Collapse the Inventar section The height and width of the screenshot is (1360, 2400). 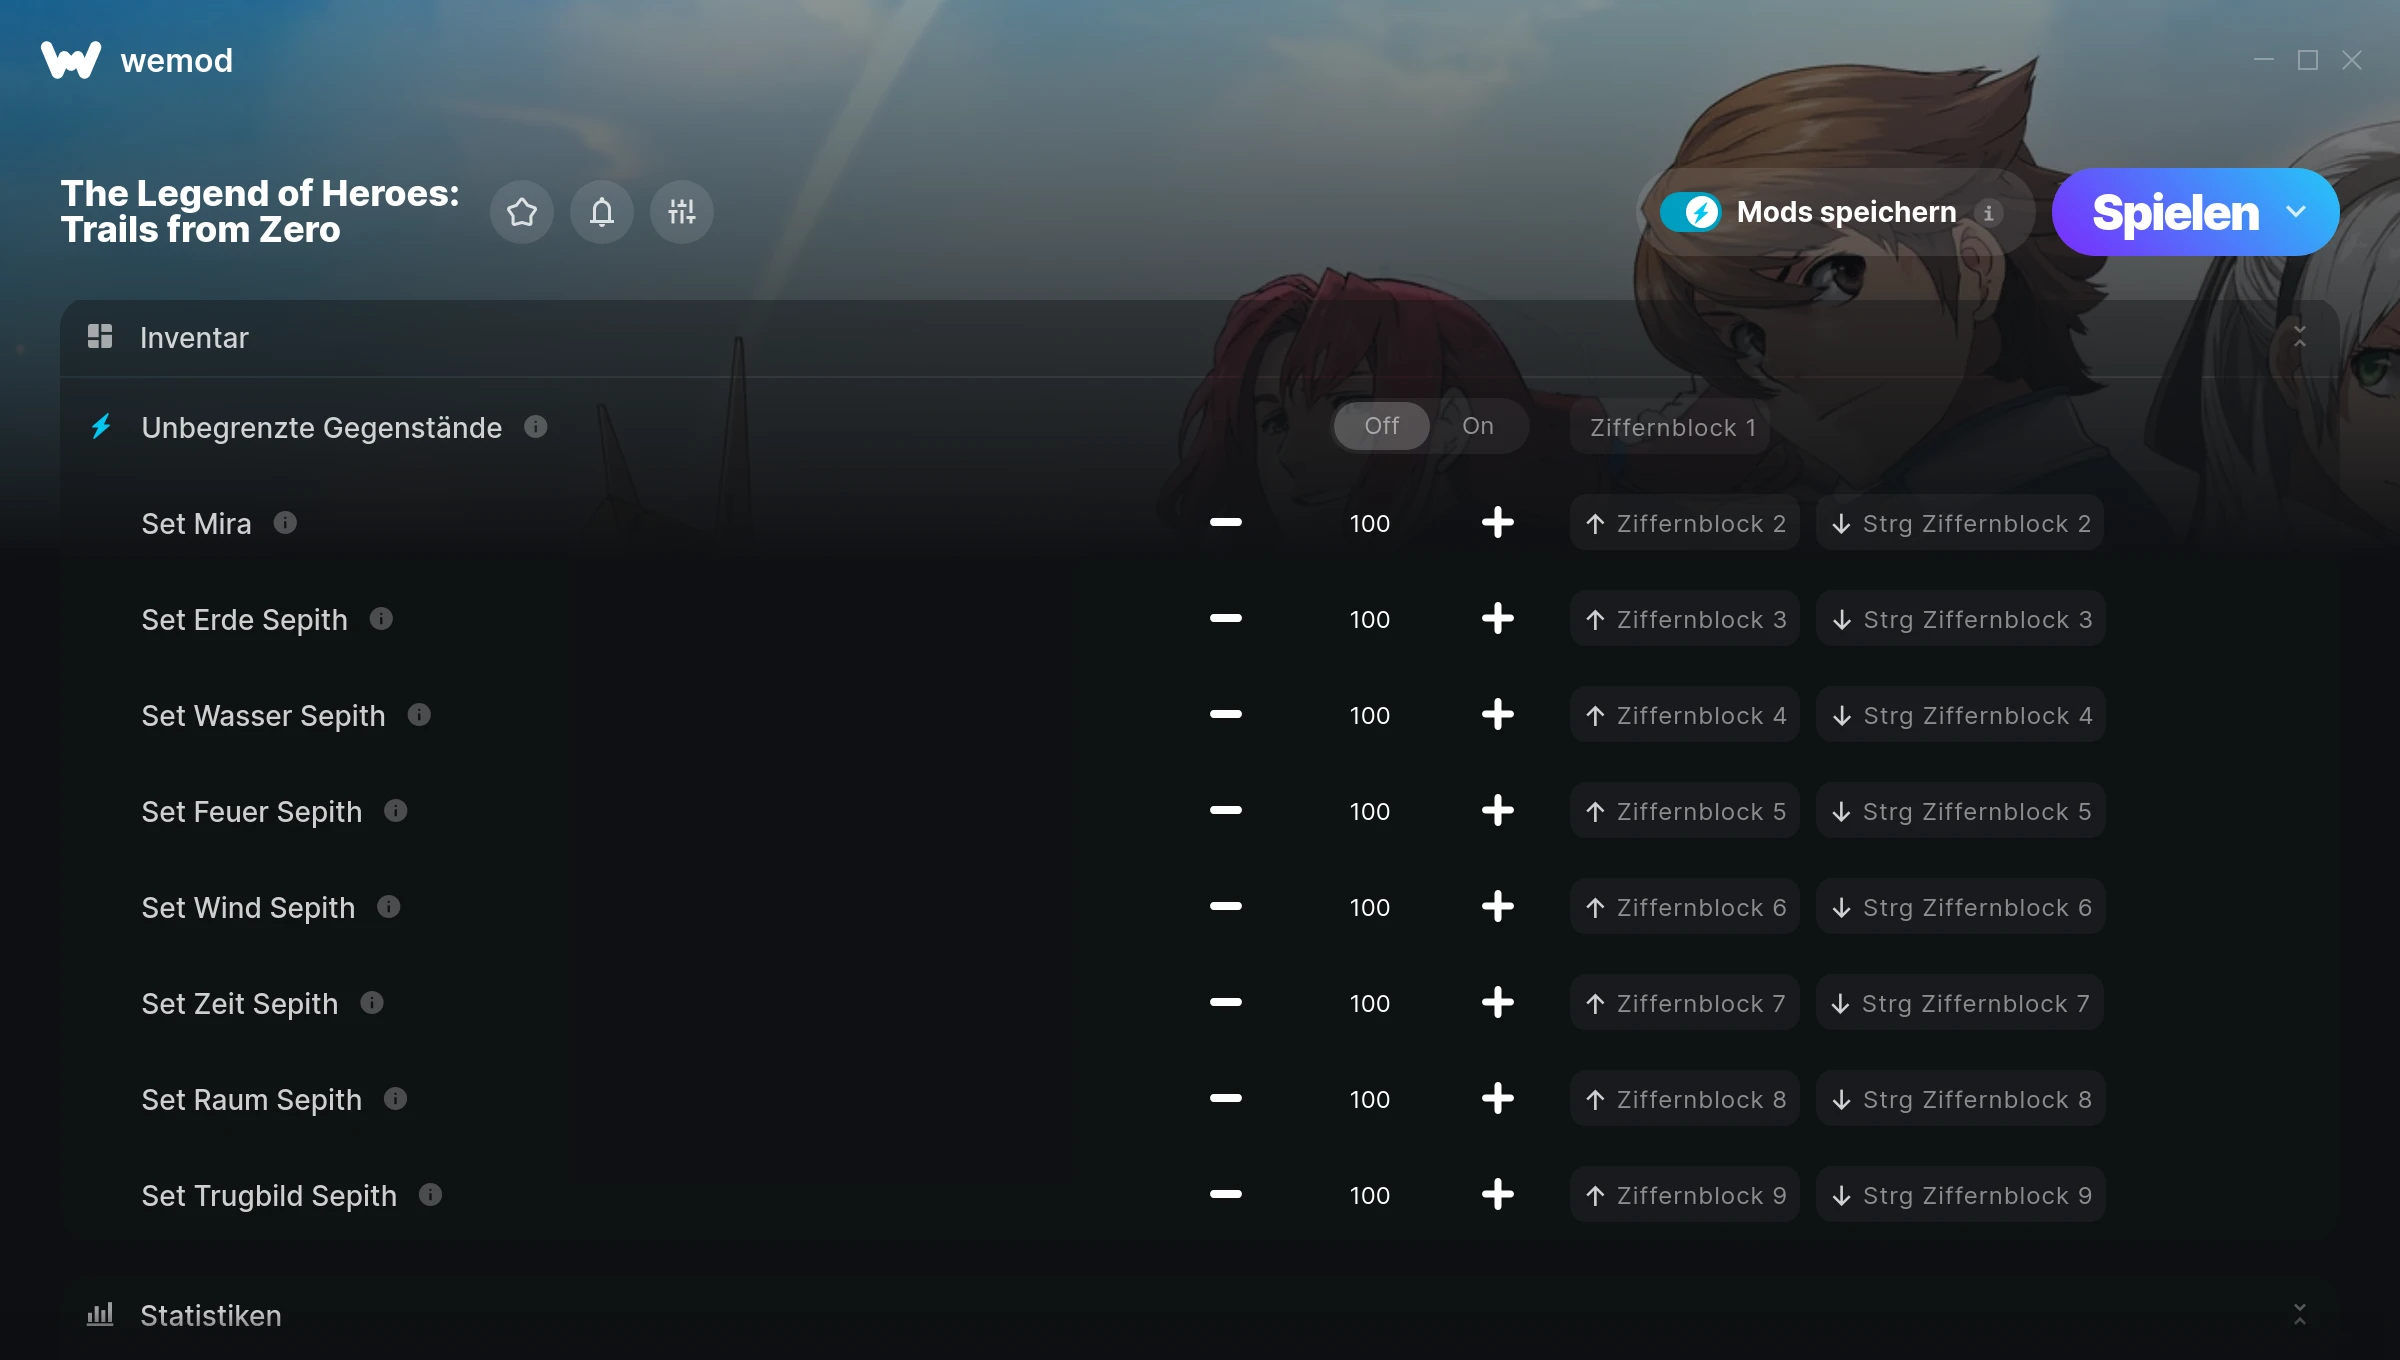[2300, 337]
